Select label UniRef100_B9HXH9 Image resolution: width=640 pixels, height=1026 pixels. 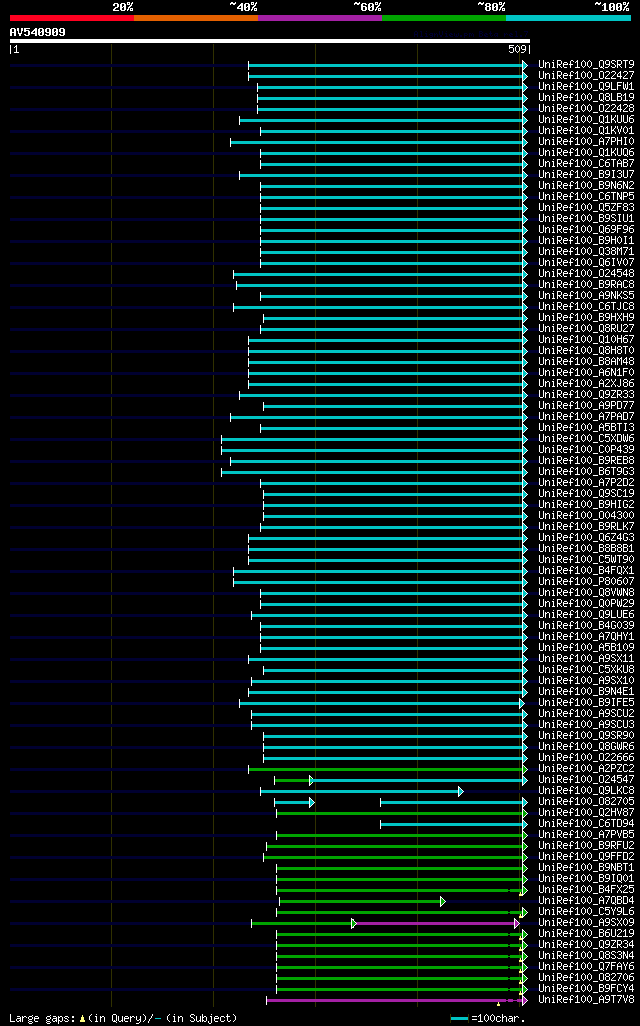click(x=586, y=317)
